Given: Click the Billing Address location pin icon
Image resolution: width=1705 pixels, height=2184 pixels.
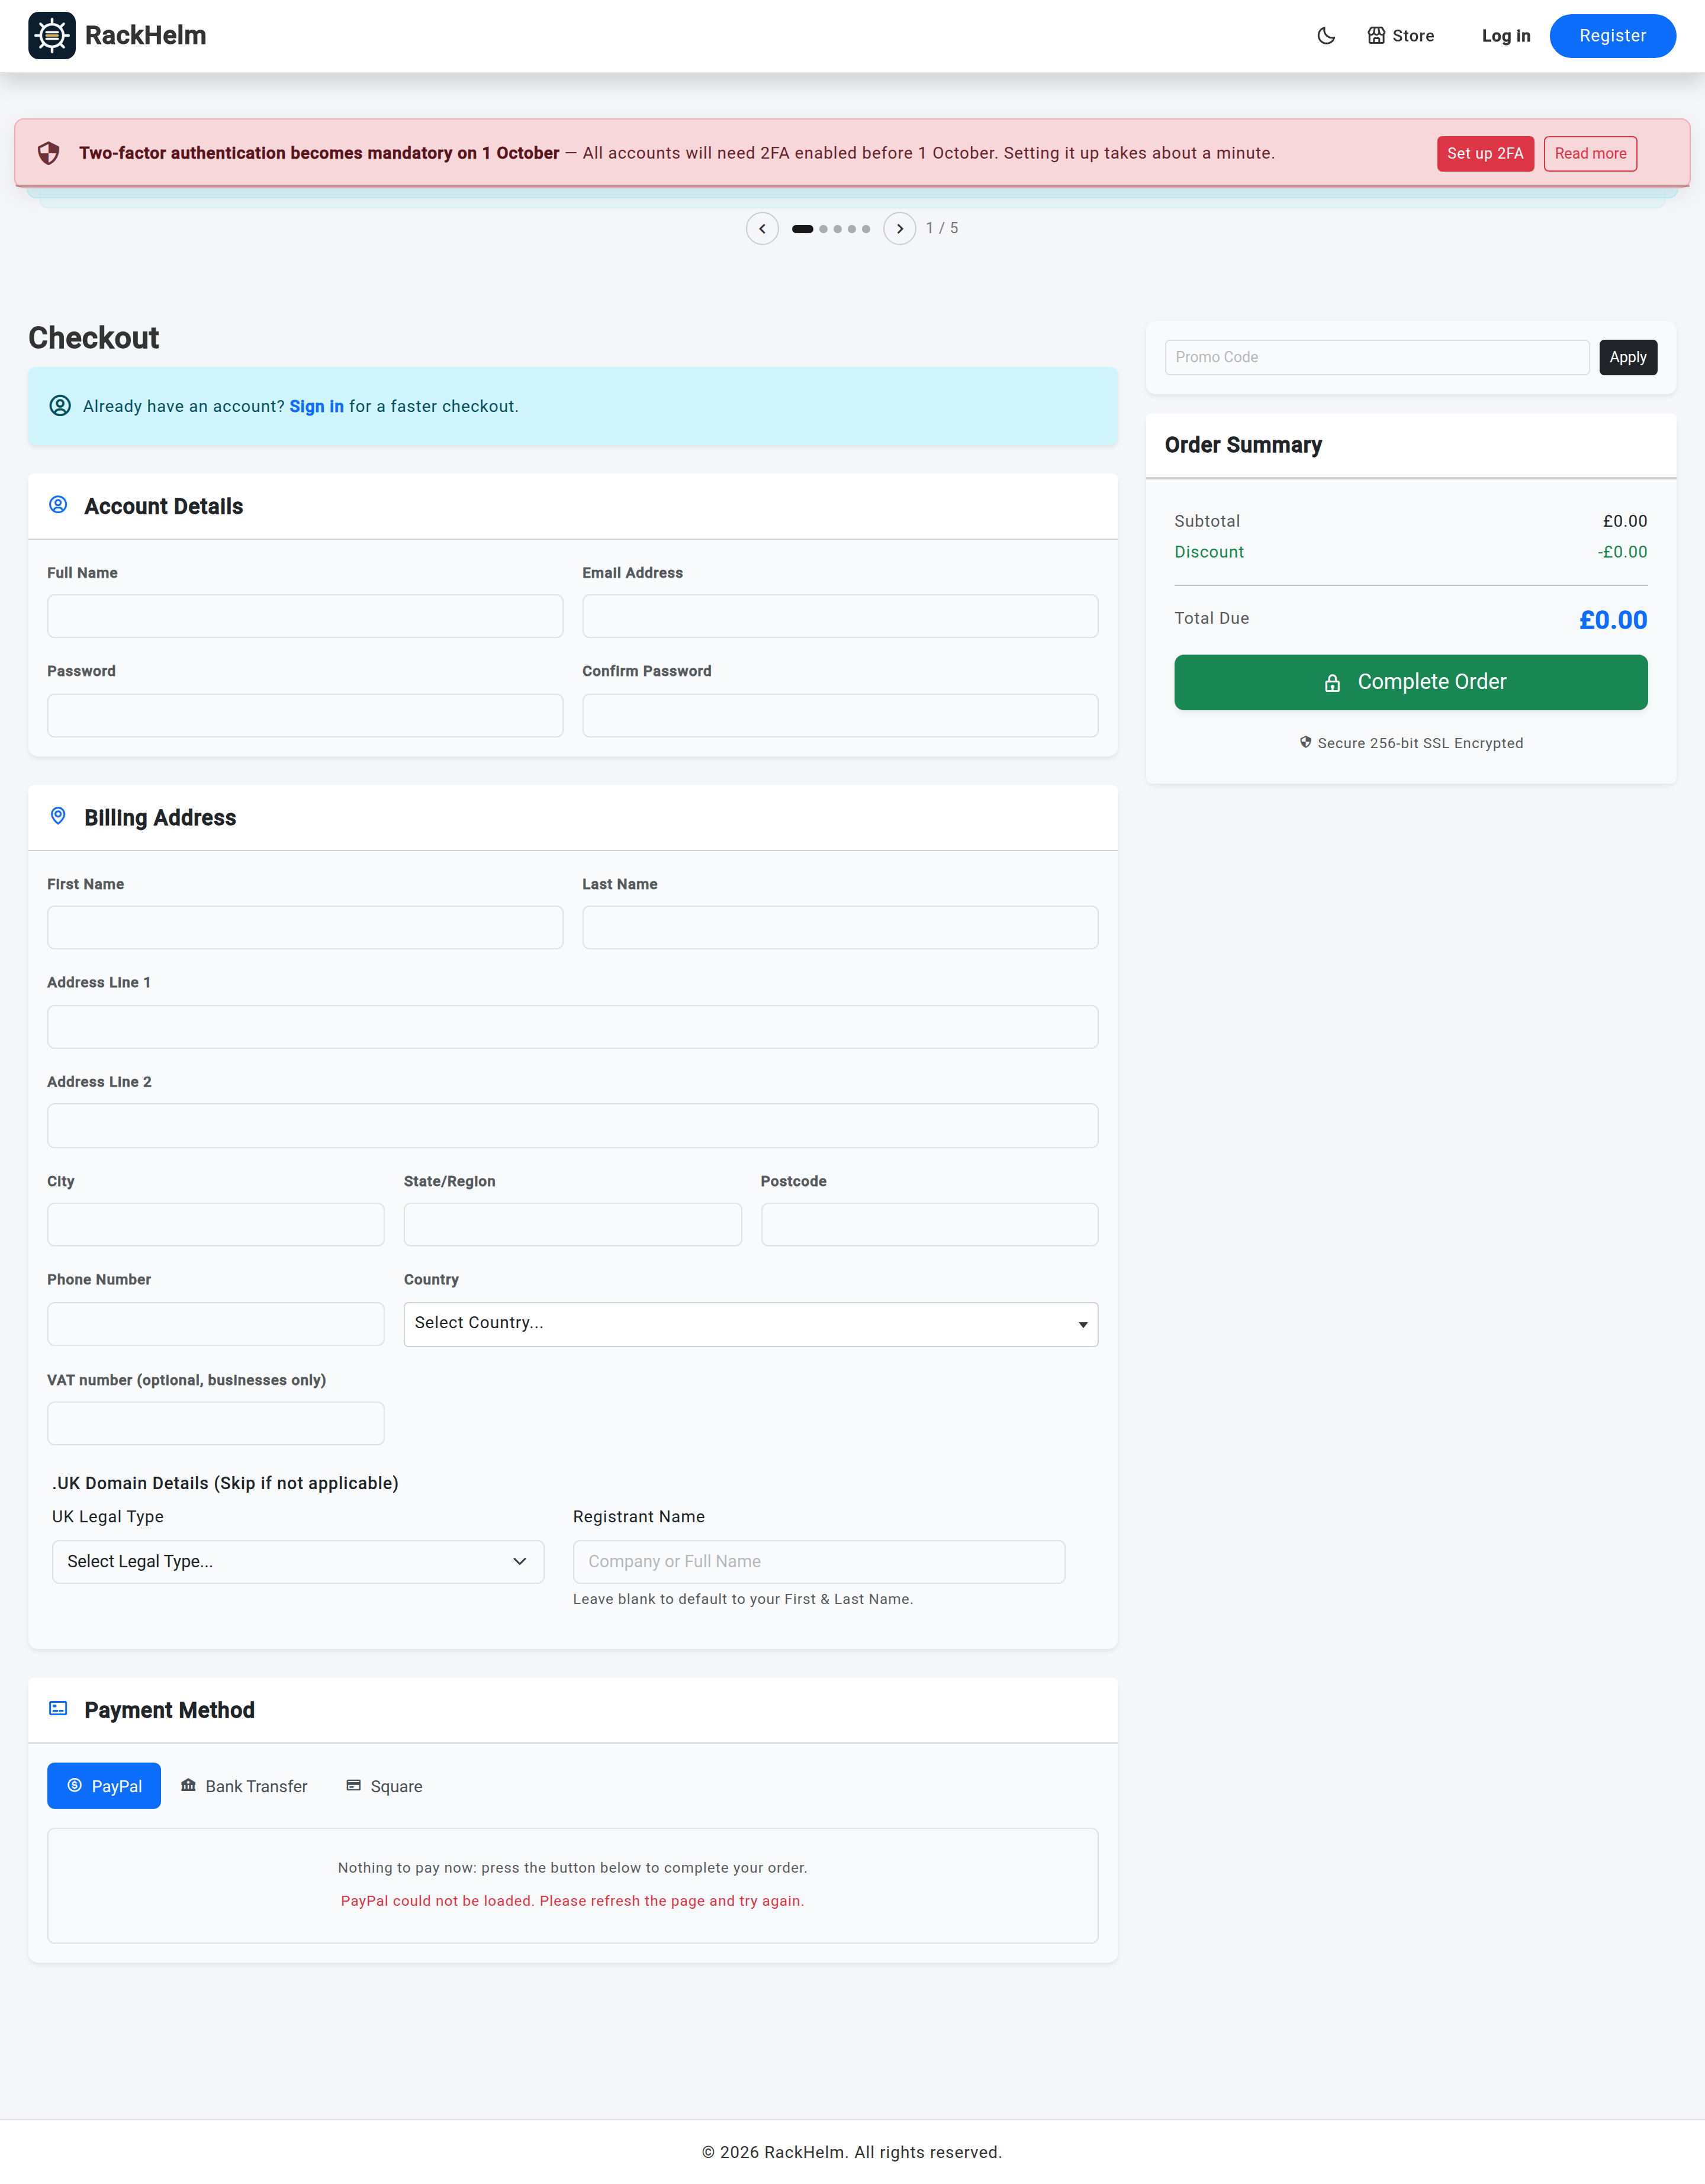Looking at the screenshot, I should 58,816.
